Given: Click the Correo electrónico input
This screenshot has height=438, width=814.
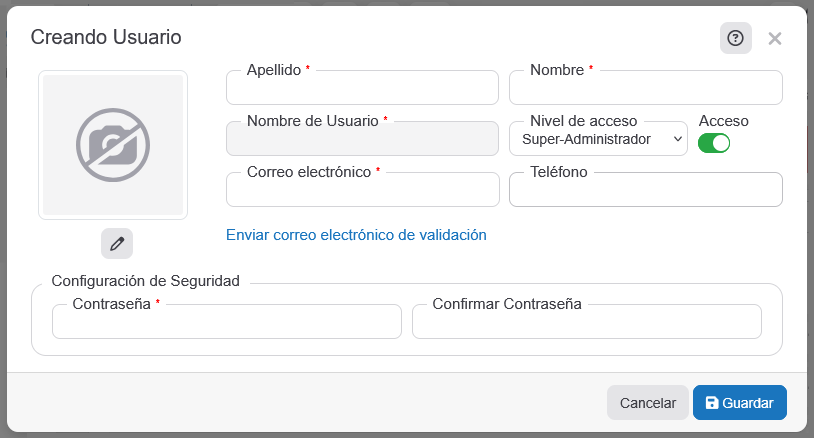Looking at the screenshot, I should click(x=362, y=191).
